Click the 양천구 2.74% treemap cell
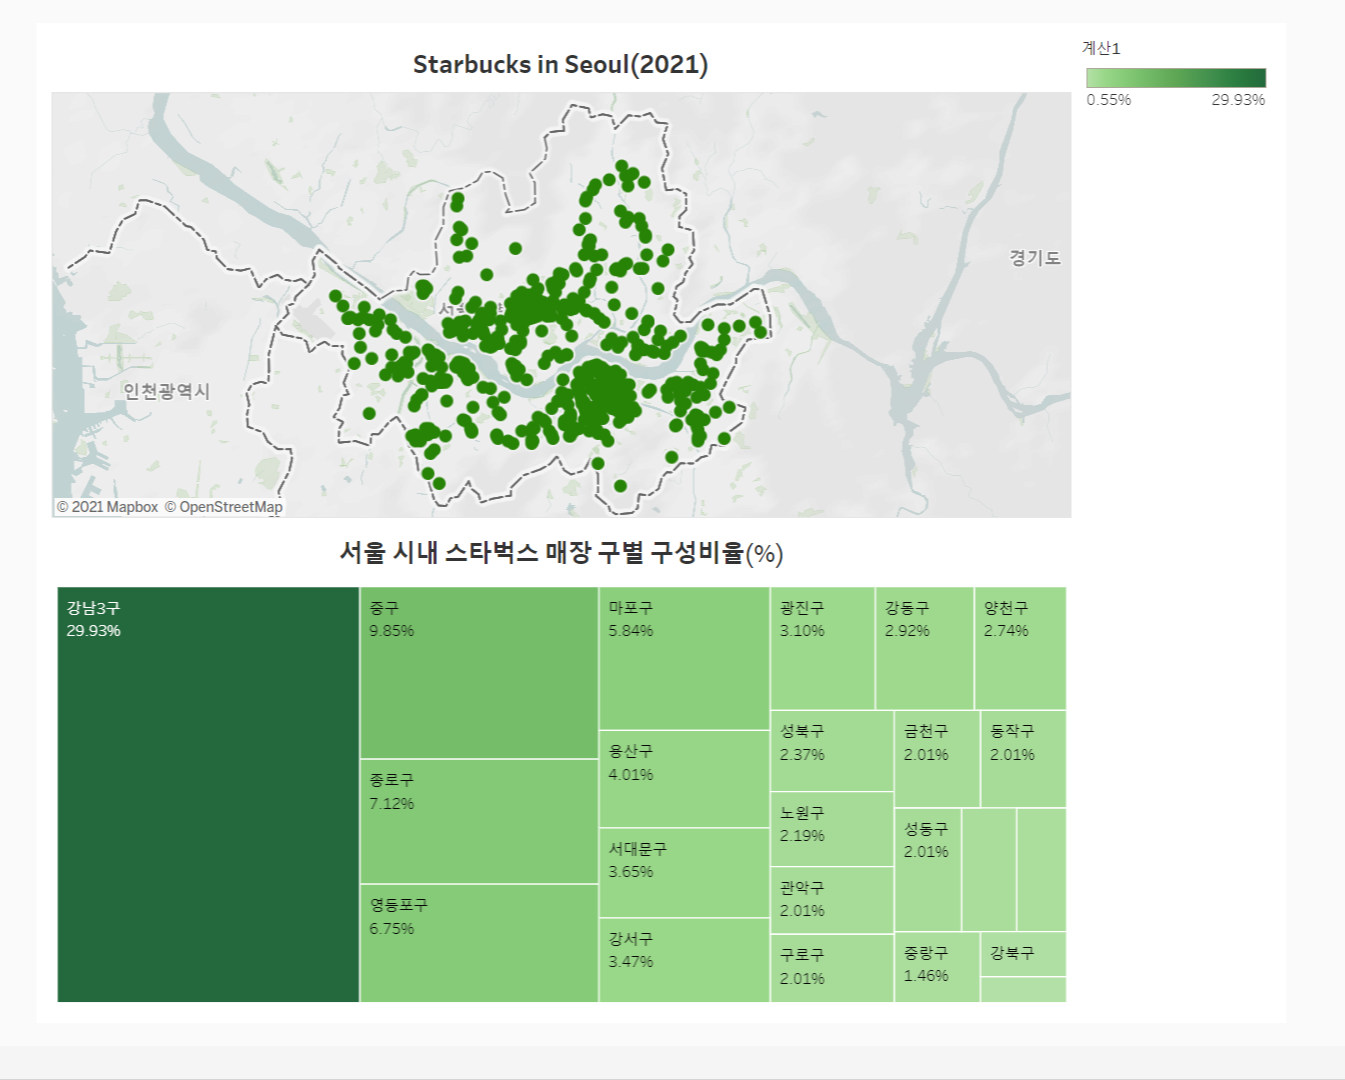The width and height of the screenshot is (1345, 1080). pos(1020,648)
